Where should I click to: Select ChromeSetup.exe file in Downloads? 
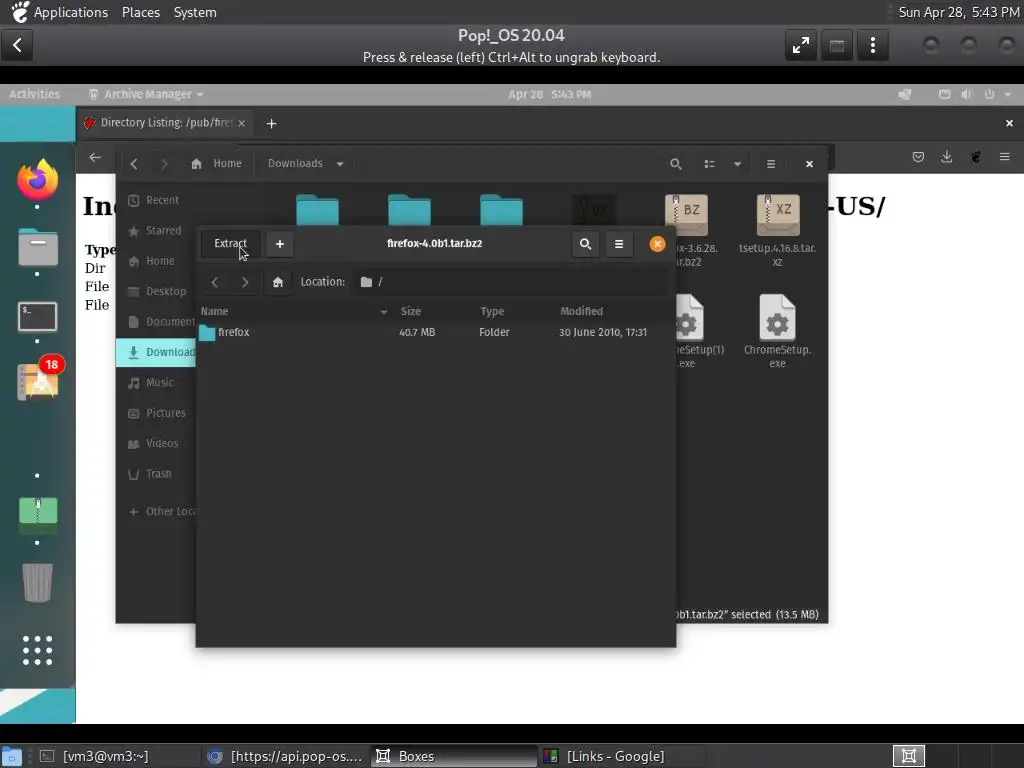point(777,330)
